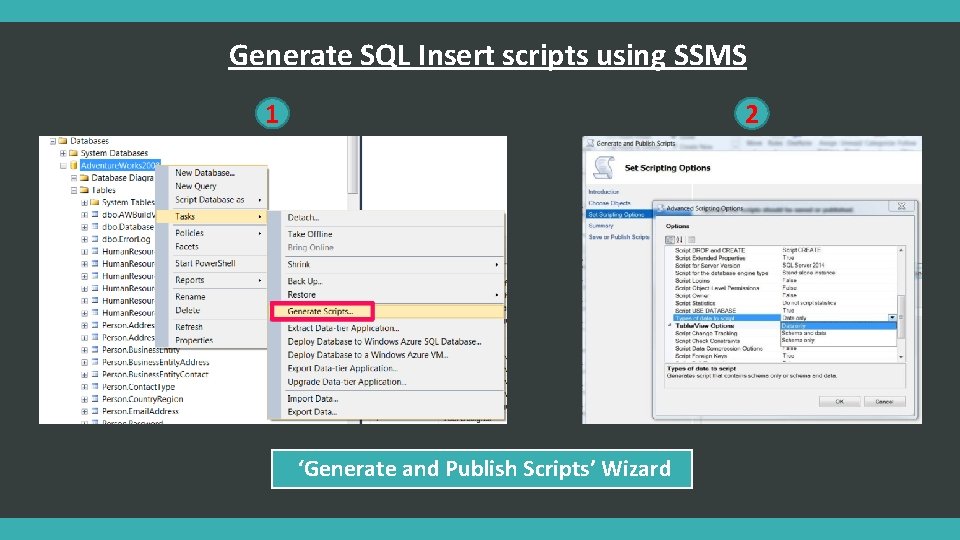Screen dimensions: 960x540
Task: Click the dbo.AWBuildVersion table icon
Action: 95,215
